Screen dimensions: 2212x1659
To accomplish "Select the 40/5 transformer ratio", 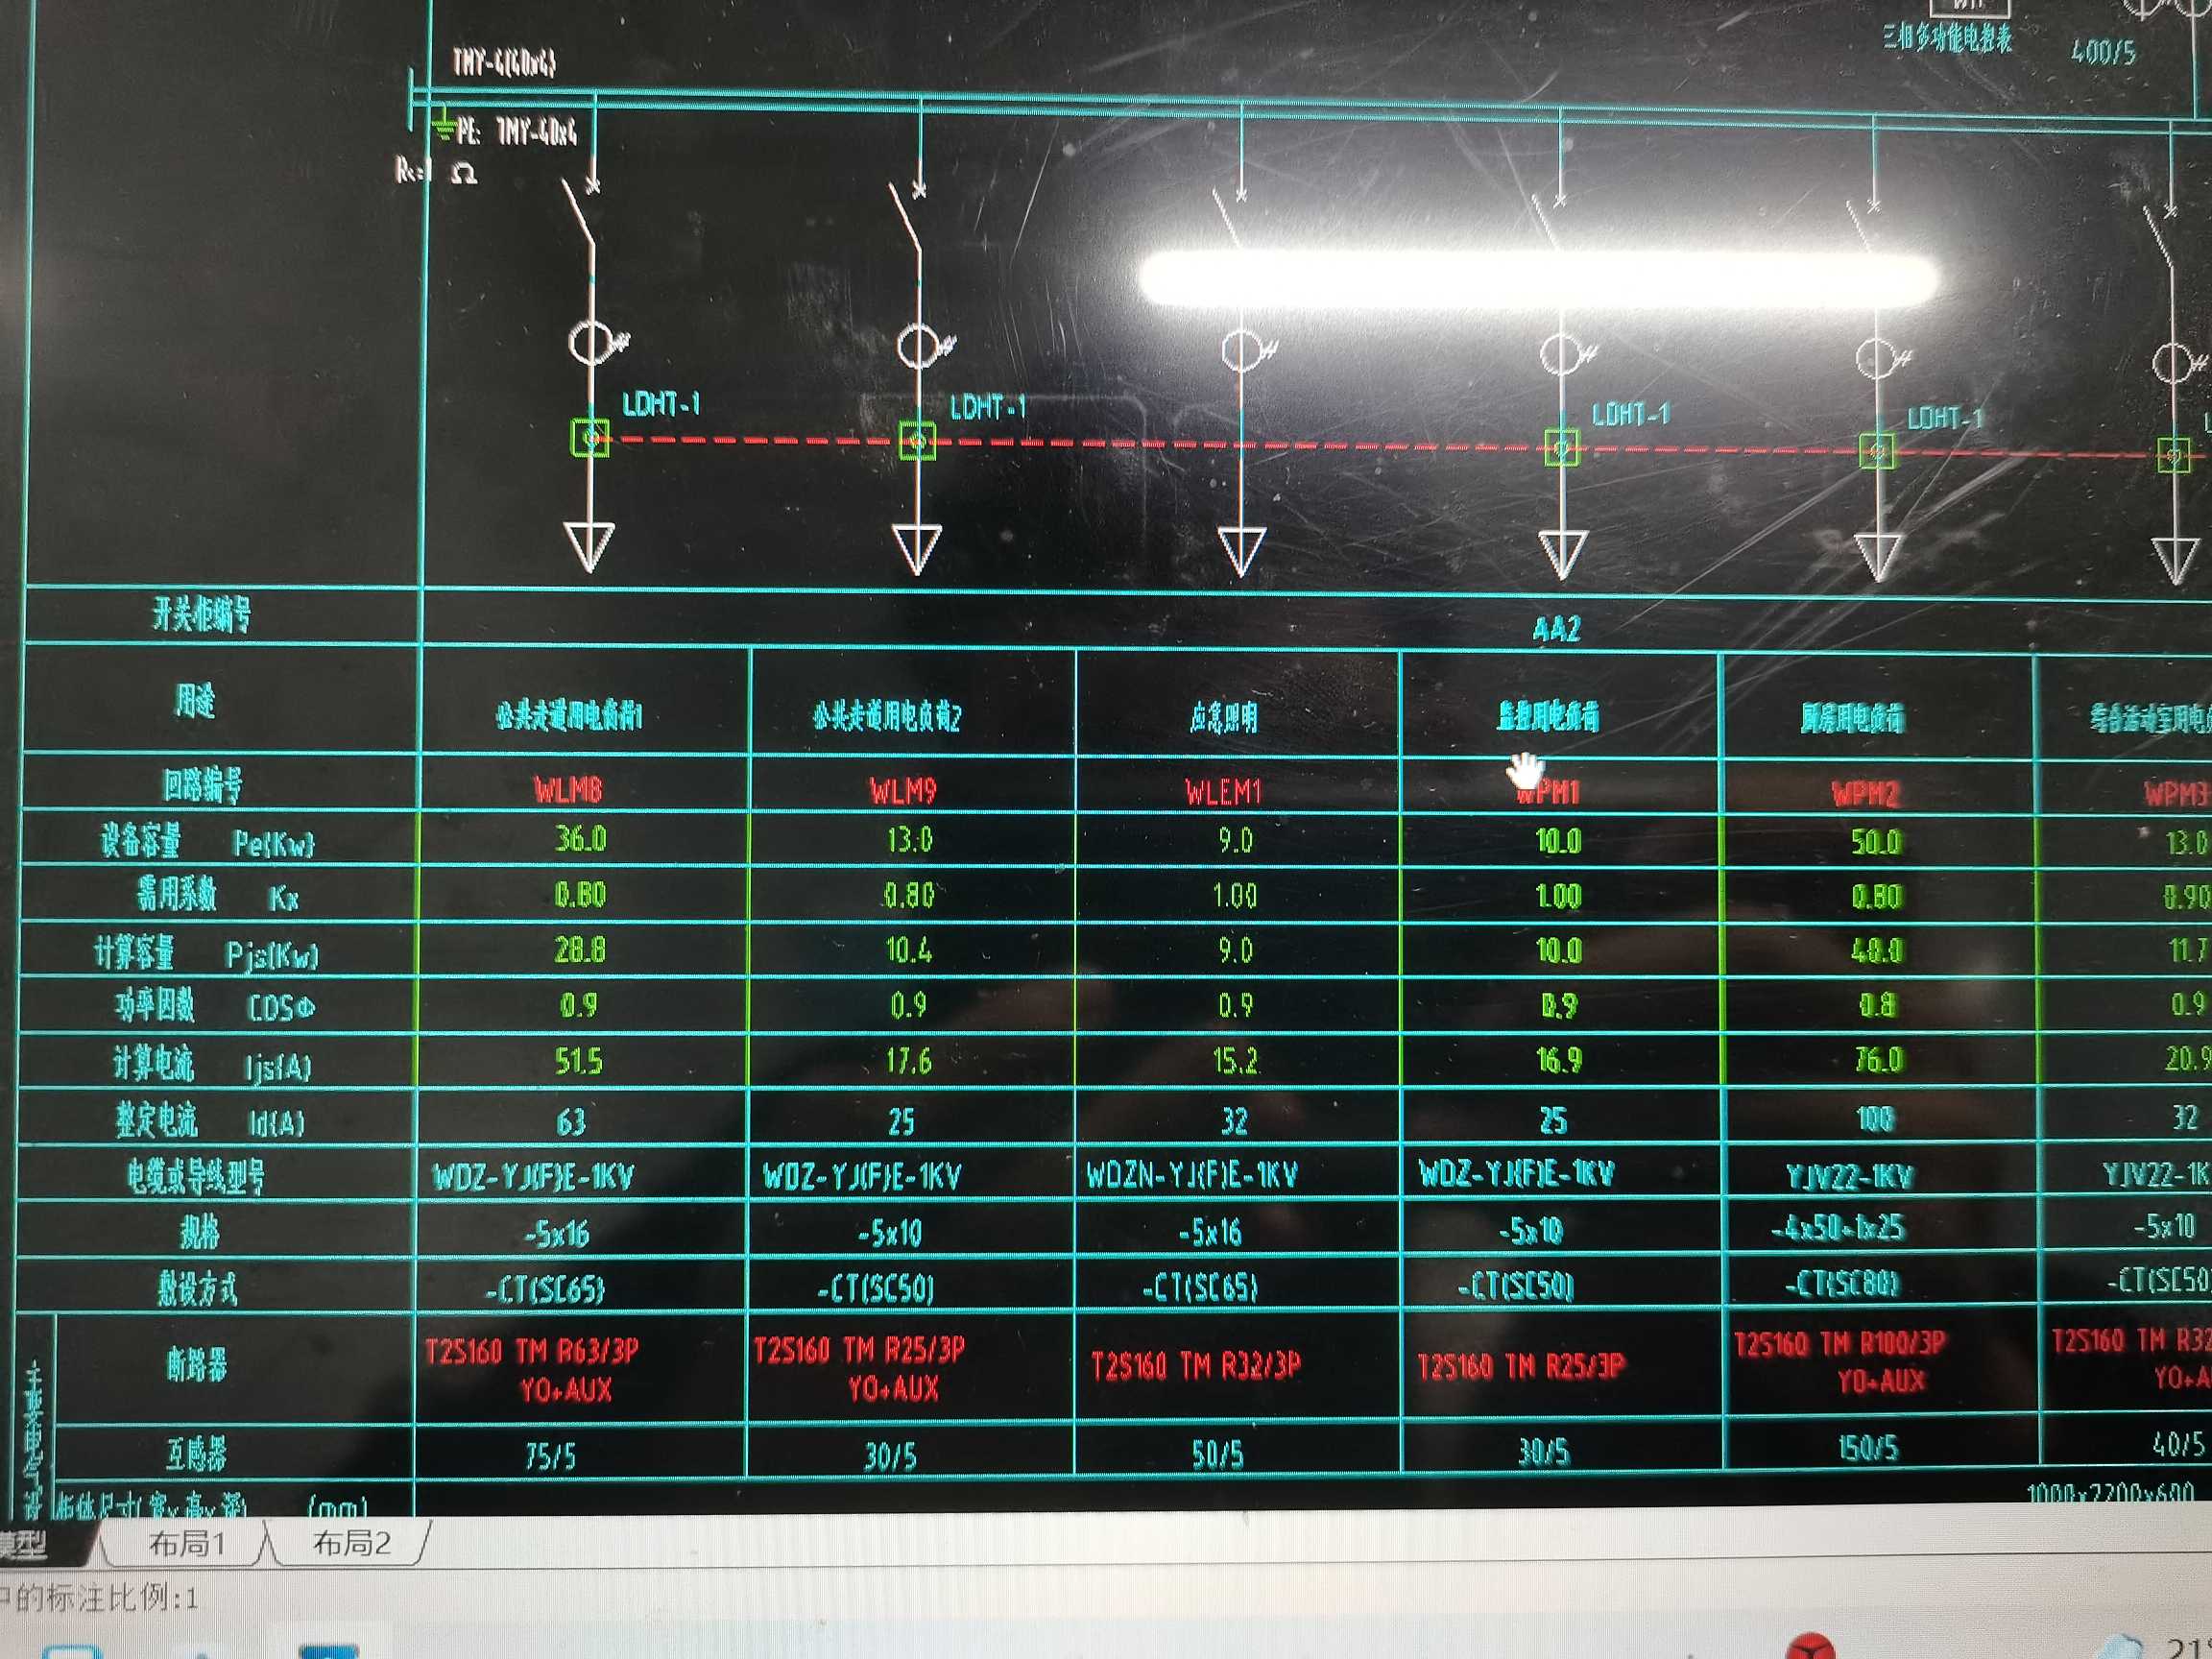I will [2178, 1444].
